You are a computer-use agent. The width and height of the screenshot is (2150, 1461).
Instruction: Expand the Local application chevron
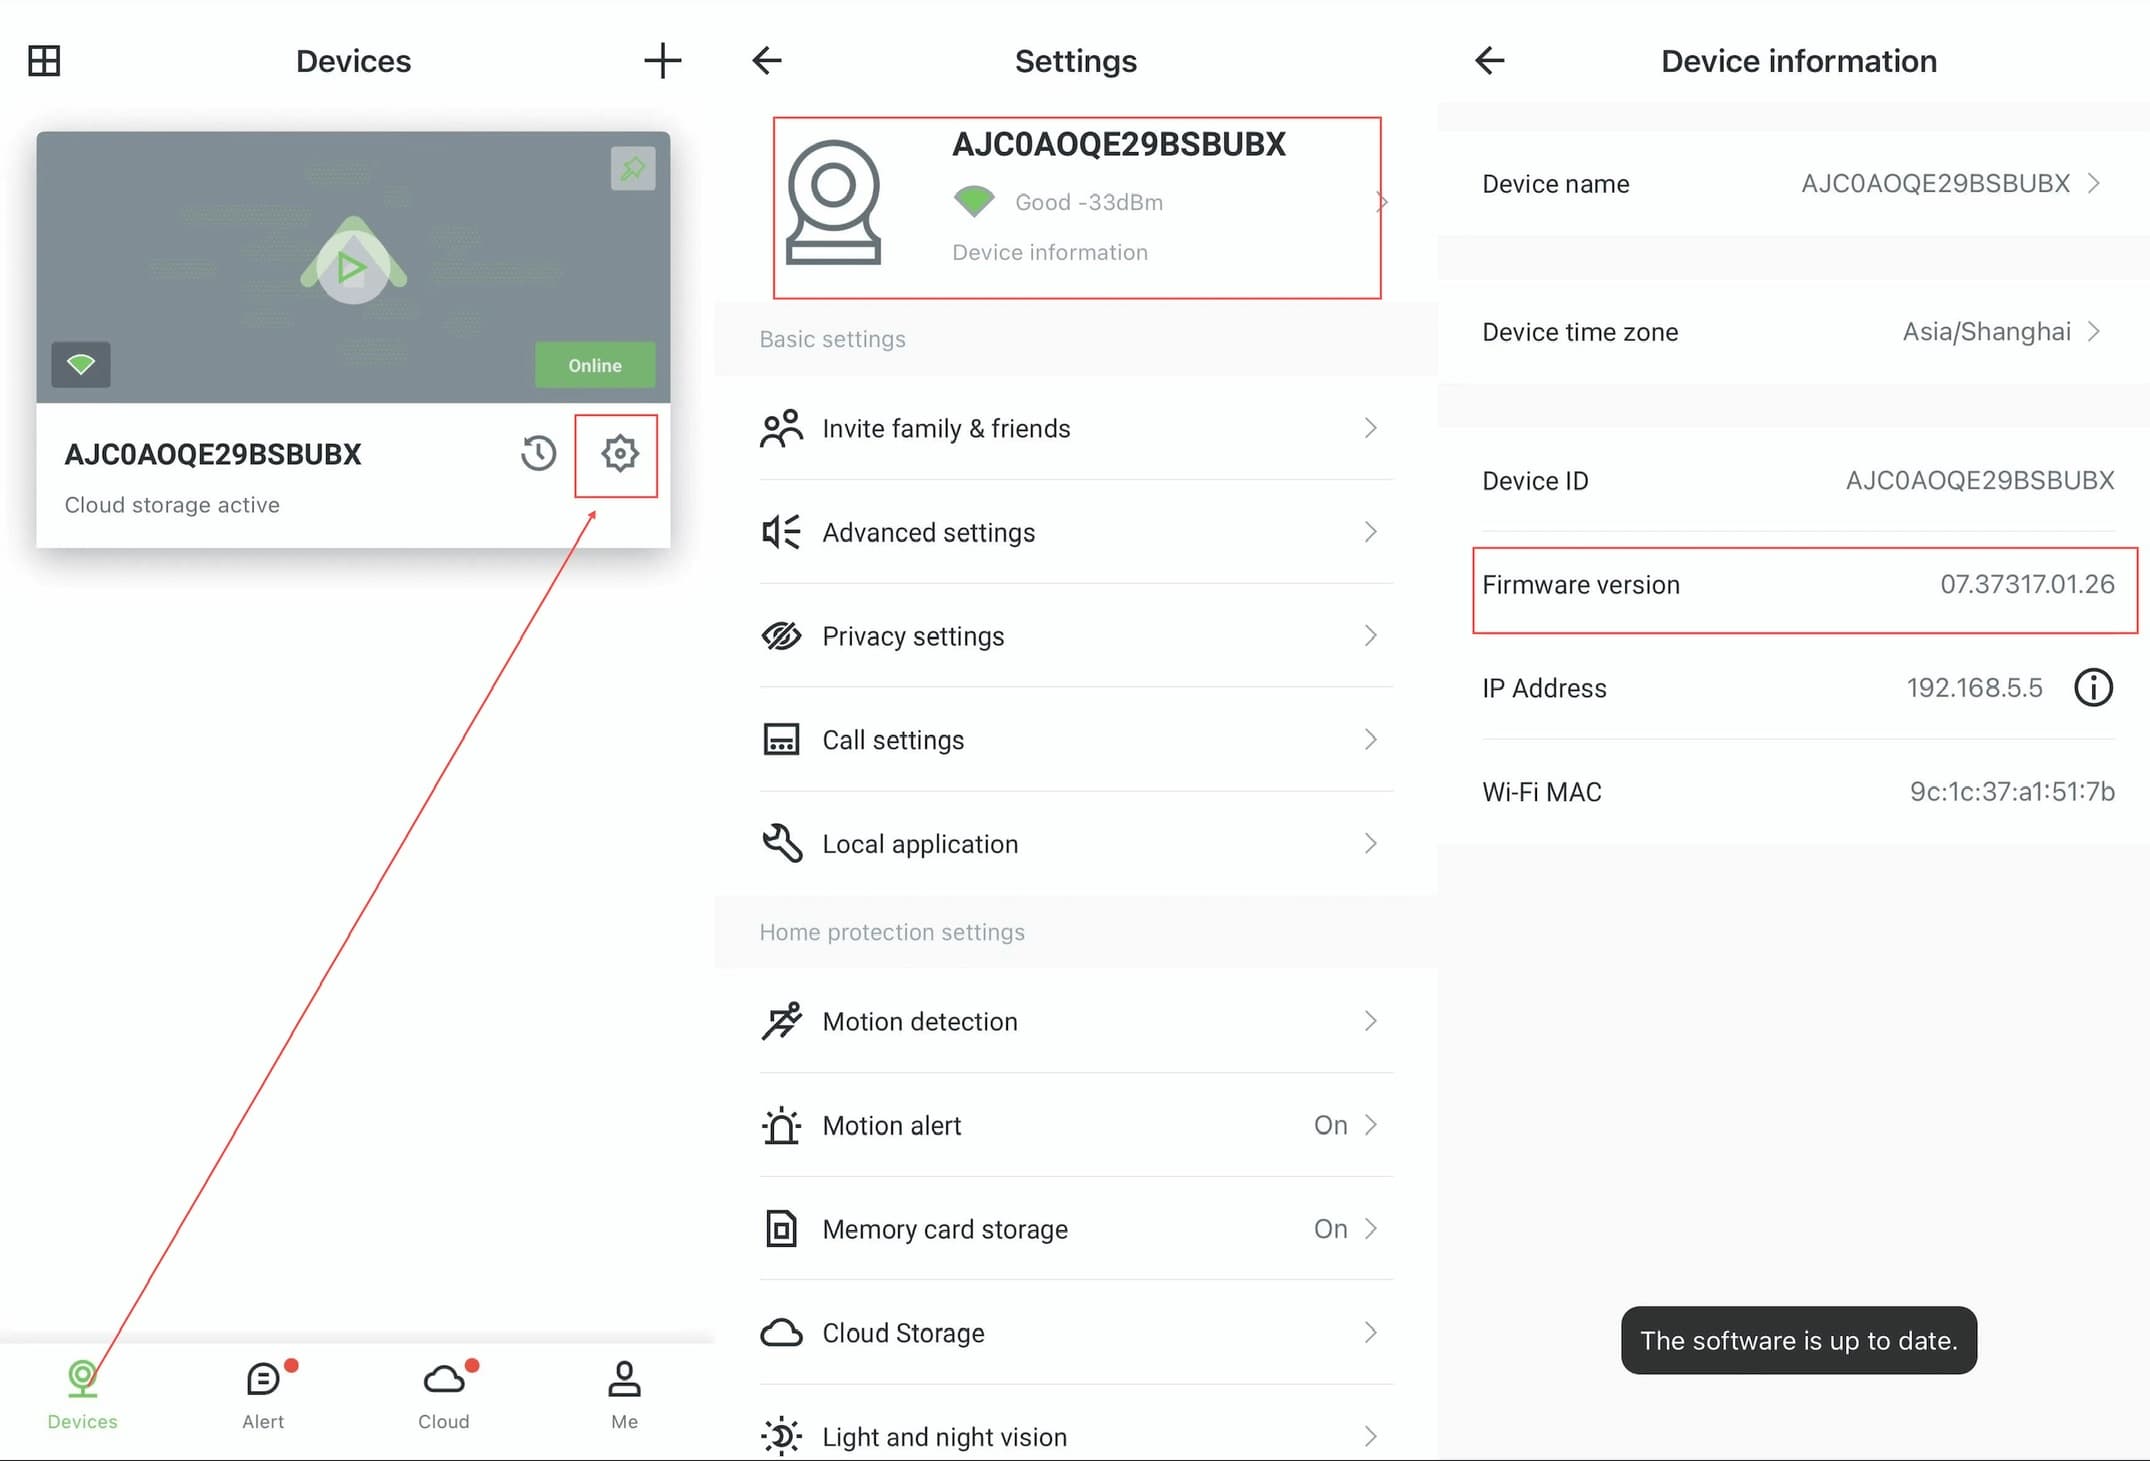click(x=1371, y=844)
